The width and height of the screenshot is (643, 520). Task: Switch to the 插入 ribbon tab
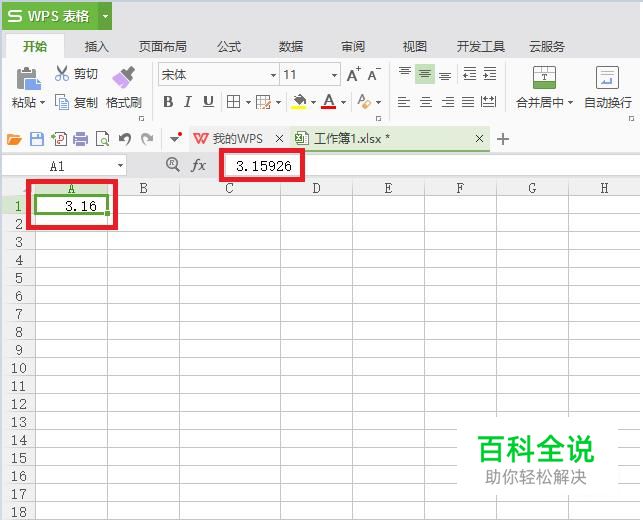coord(97,46)
